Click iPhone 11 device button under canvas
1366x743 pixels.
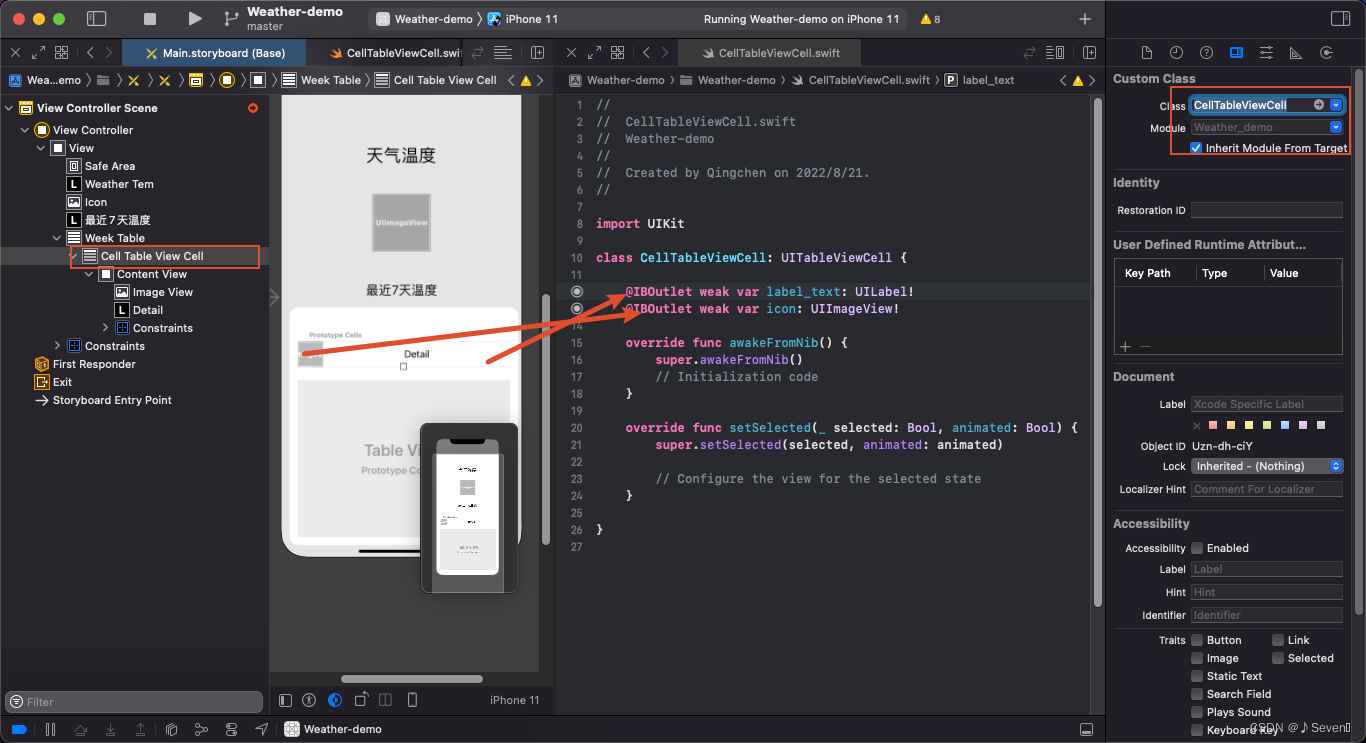(x=514, y=700)
